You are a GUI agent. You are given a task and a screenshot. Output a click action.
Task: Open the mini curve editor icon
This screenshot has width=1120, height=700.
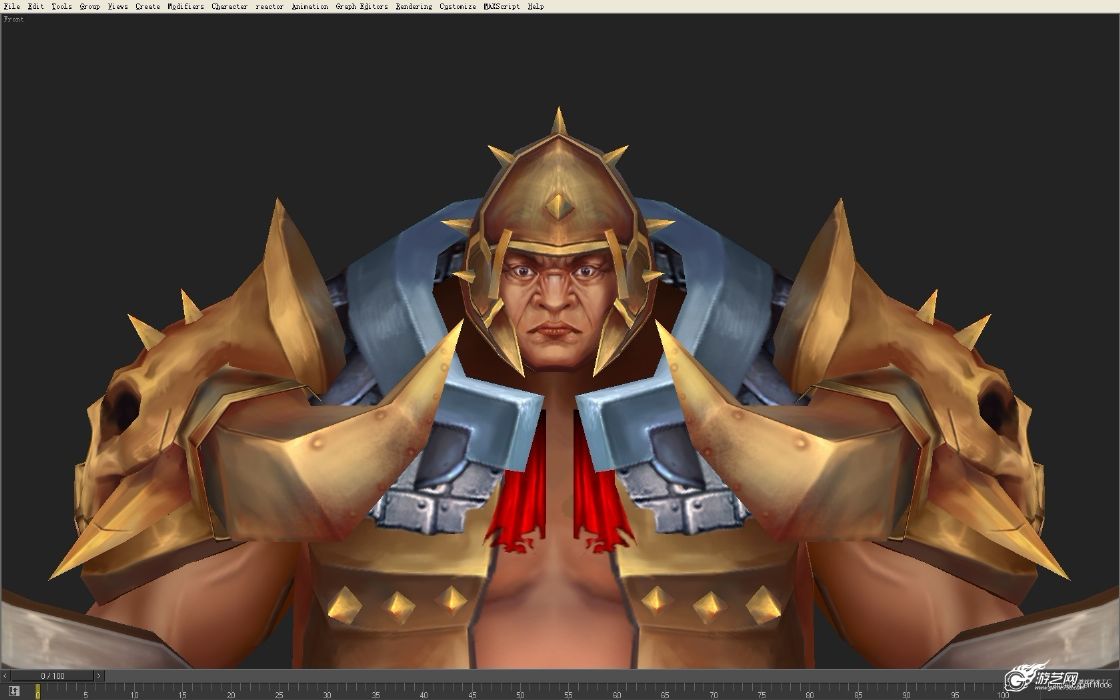coord(14,691)
